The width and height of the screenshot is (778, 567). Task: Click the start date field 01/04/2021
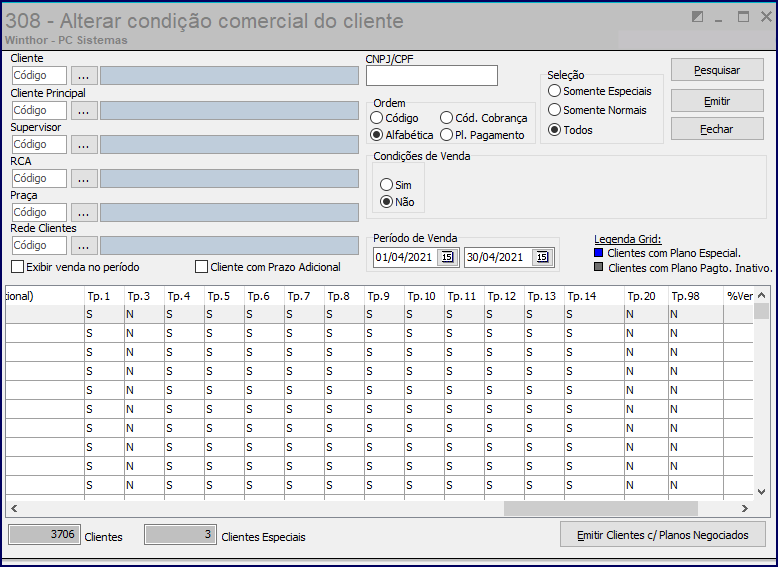click(405, 257)
